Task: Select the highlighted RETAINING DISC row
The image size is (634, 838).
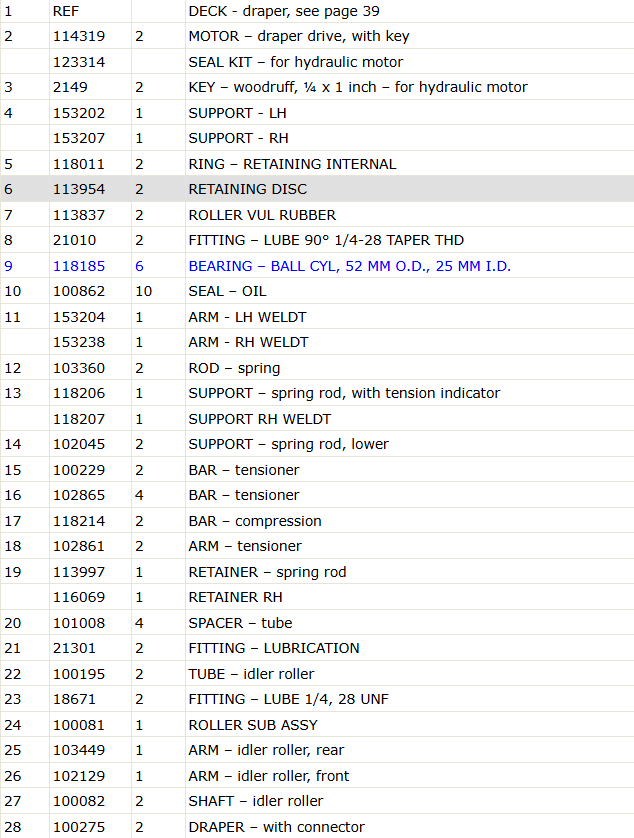Action: (317, 189)
